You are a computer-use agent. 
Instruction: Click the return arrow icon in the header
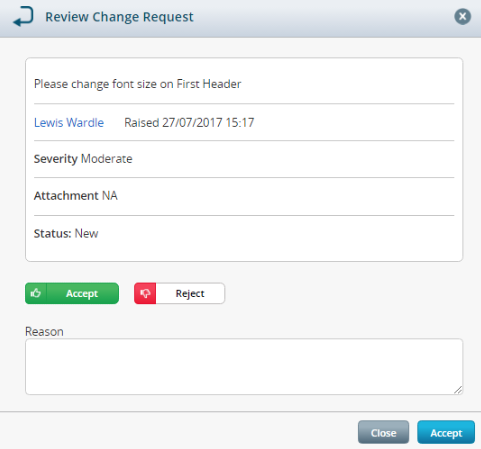(23, 16)
